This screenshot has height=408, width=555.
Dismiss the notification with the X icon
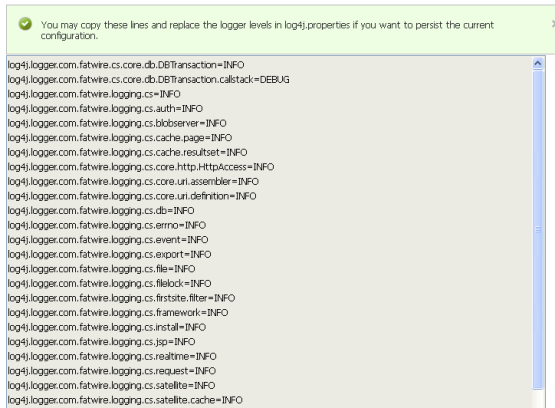coord(553,24)
